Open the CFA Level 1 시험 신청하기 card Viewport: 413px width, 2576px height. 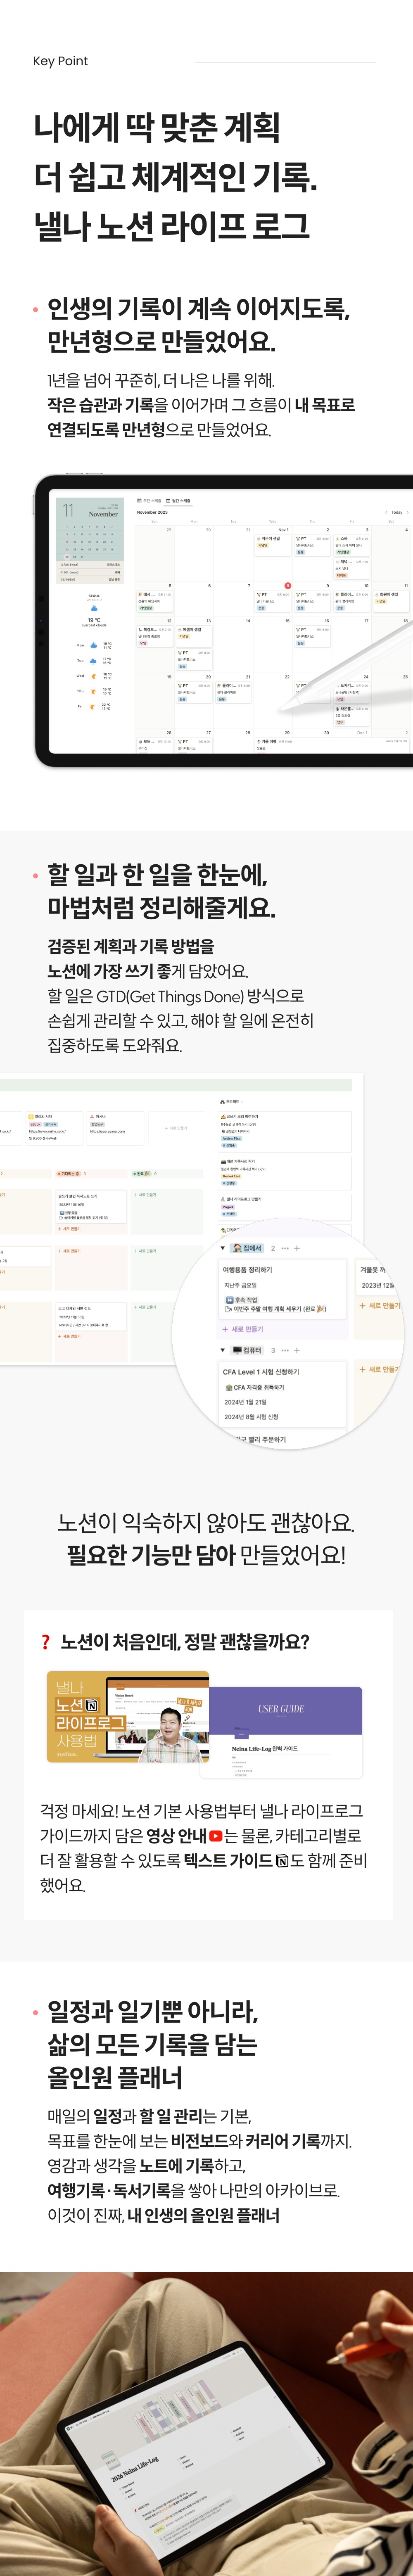click(283, 1394)
